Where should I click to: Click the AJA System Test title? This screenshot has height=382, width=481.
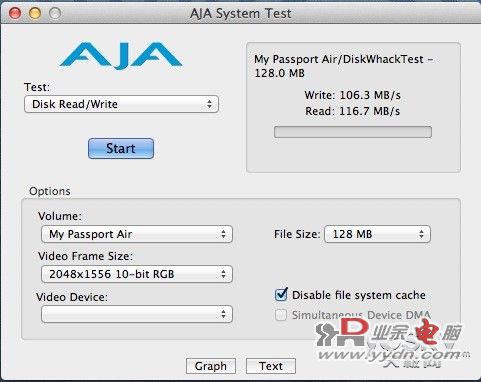241,13
